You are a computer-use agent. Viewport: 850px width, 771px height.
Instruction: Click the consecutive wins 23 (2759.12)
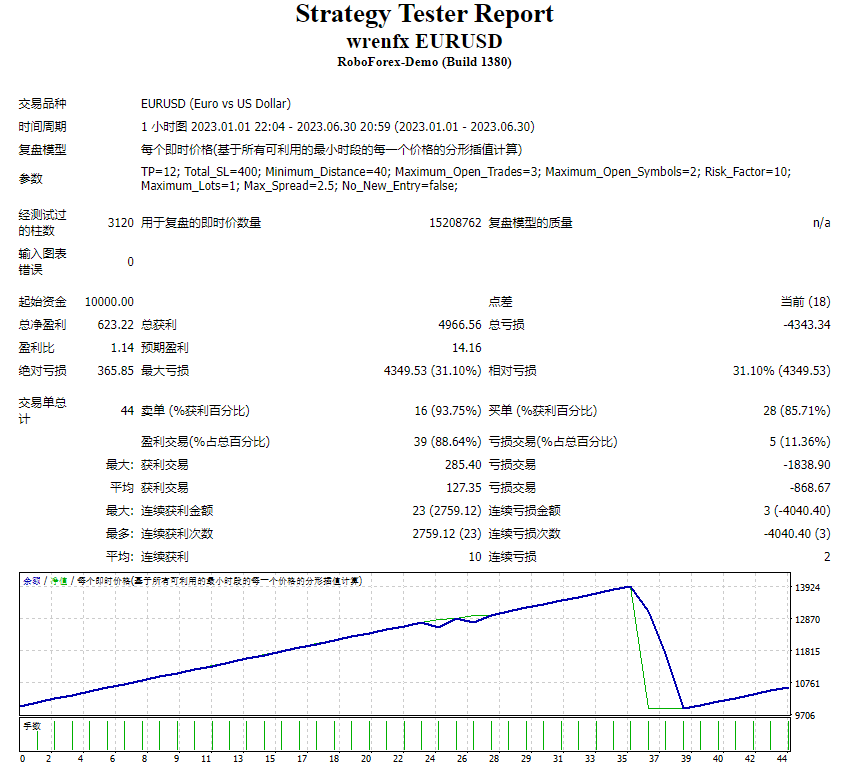coord(447,511)
